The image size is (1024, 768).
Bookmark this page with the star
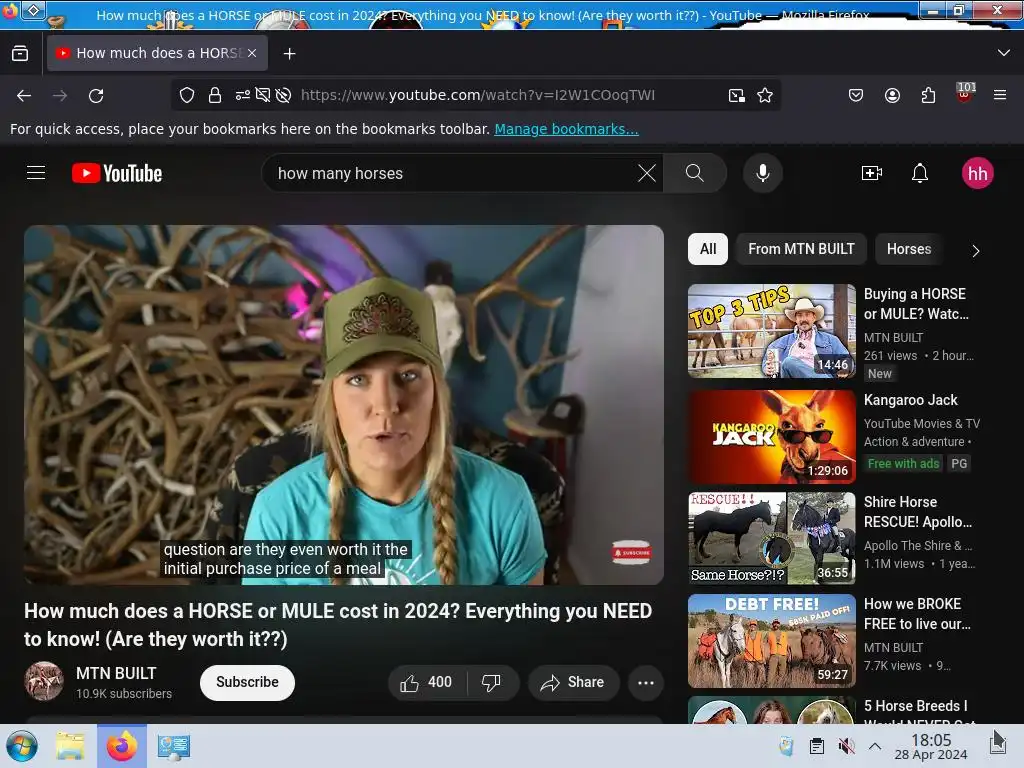(765, 95)
